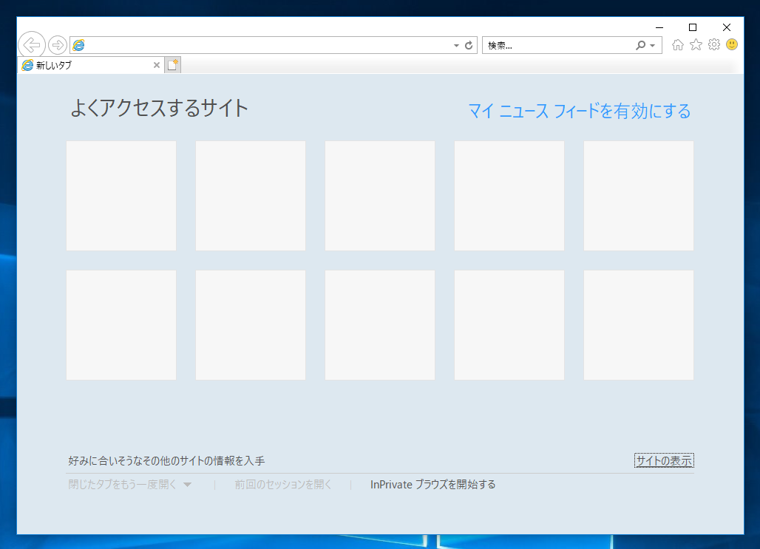Screen dimensions: 760x549
Task: Click InPrivate ブラウズを開始する link
Action: tap(433, 484)
